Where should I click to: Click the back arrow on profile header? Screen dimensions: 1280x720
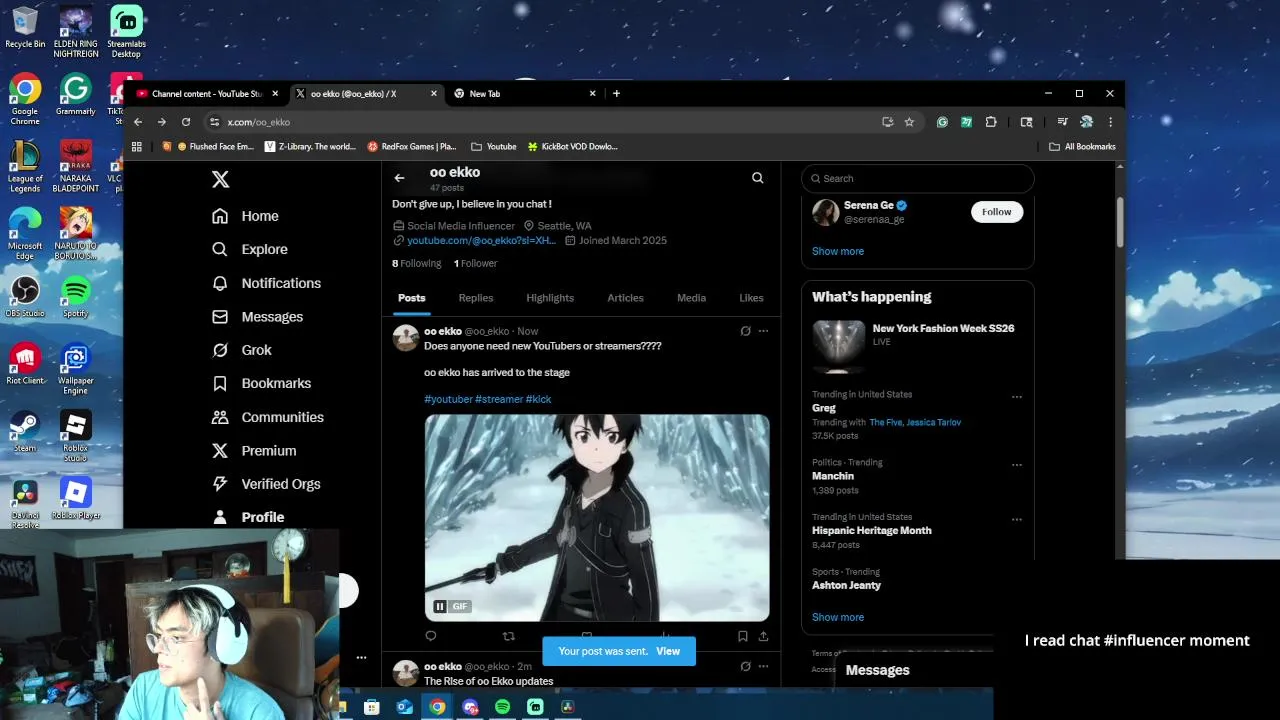(x=399, y=178)
